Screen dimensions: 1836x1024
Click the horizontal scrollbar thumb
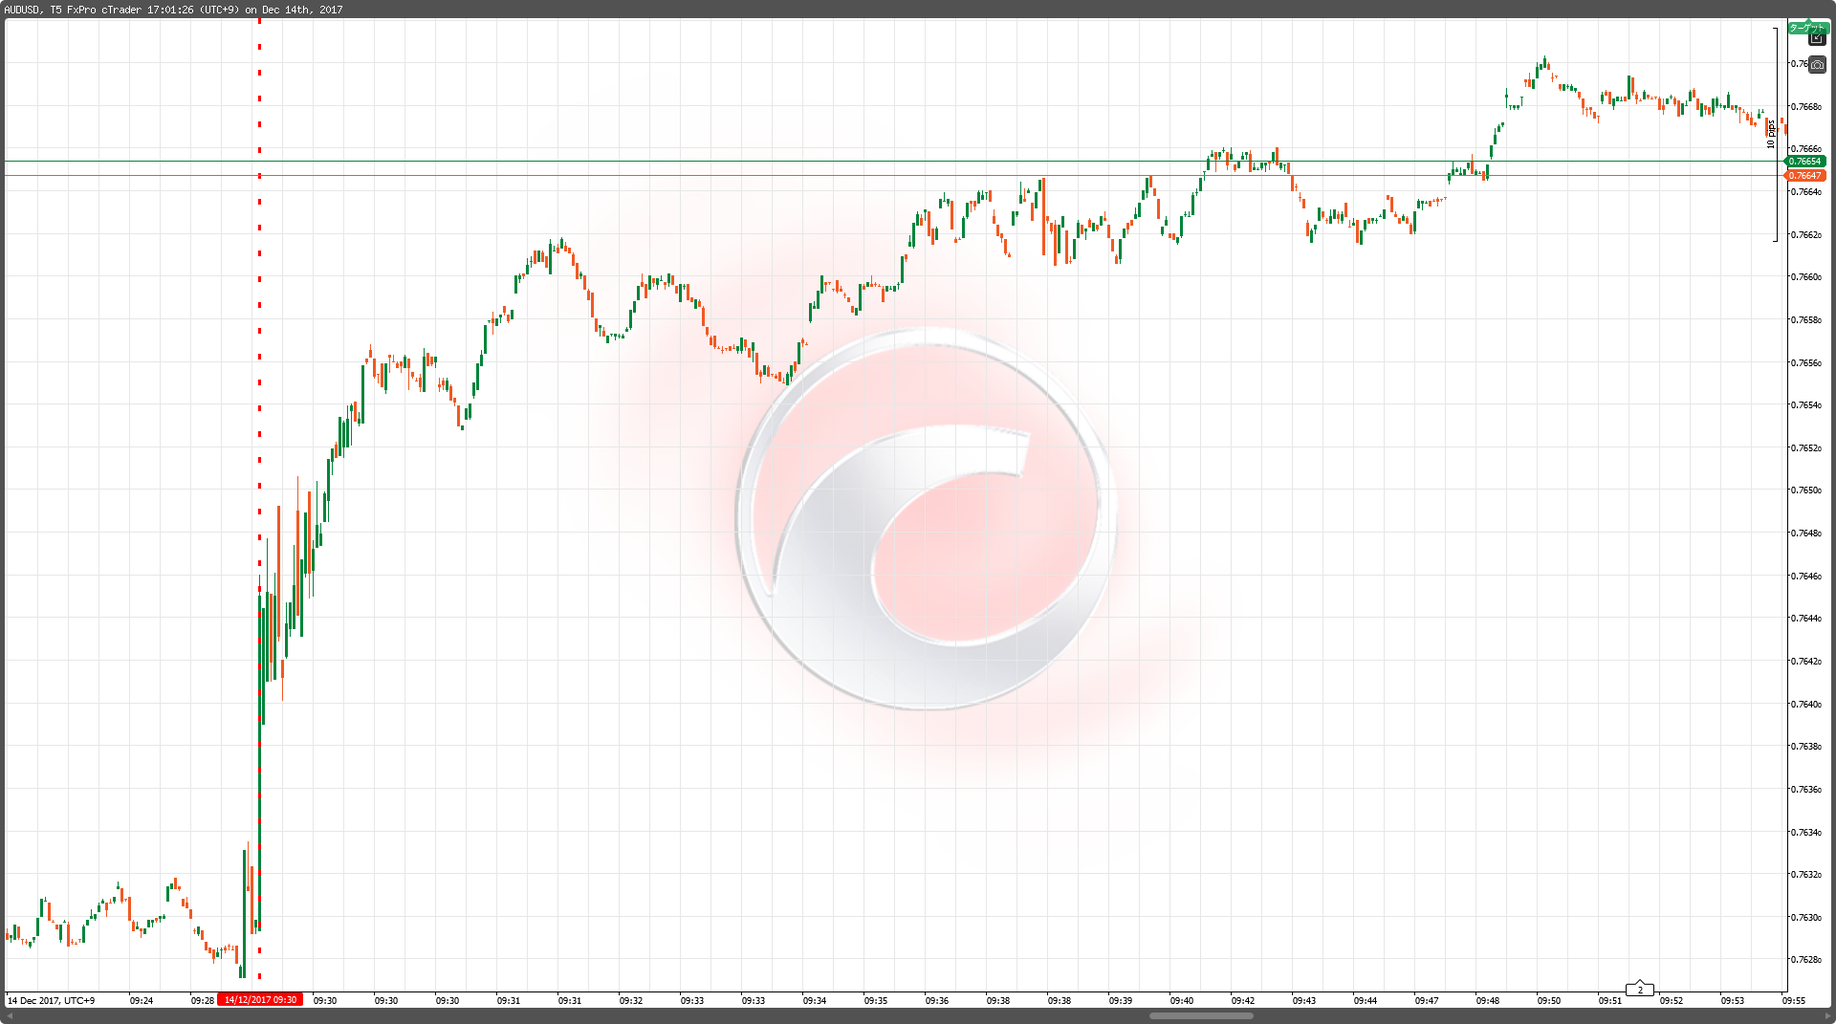coord(1201,1016)
